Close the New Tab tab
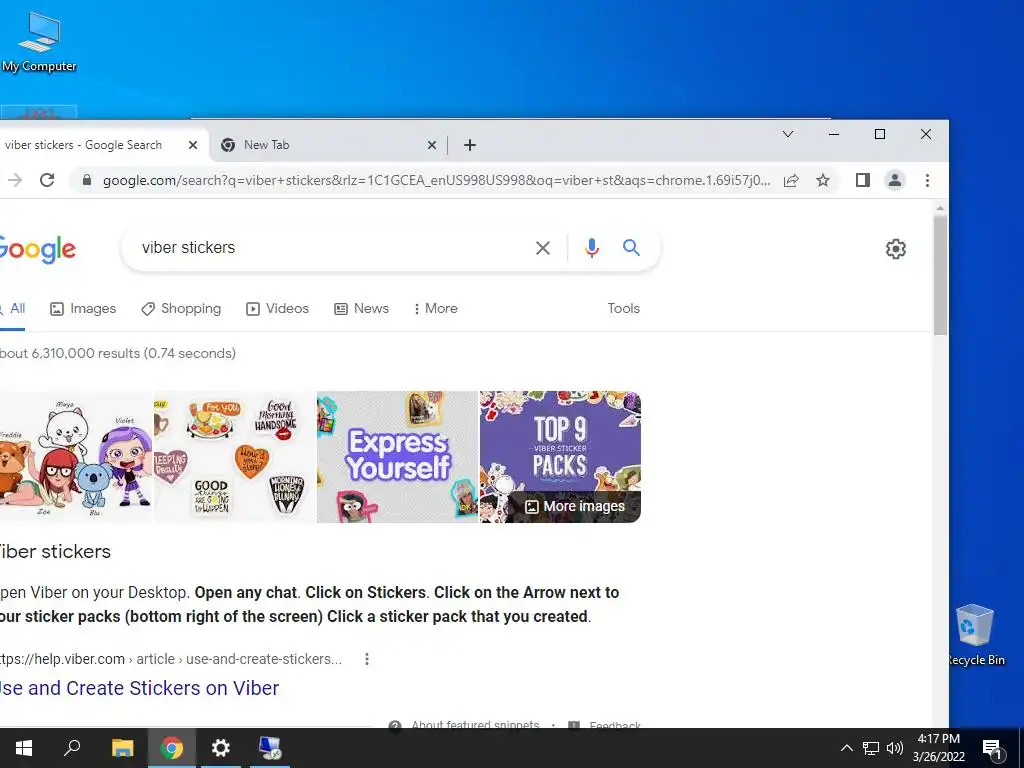This screenshot has height=768, width=1024. pos(432,145)
